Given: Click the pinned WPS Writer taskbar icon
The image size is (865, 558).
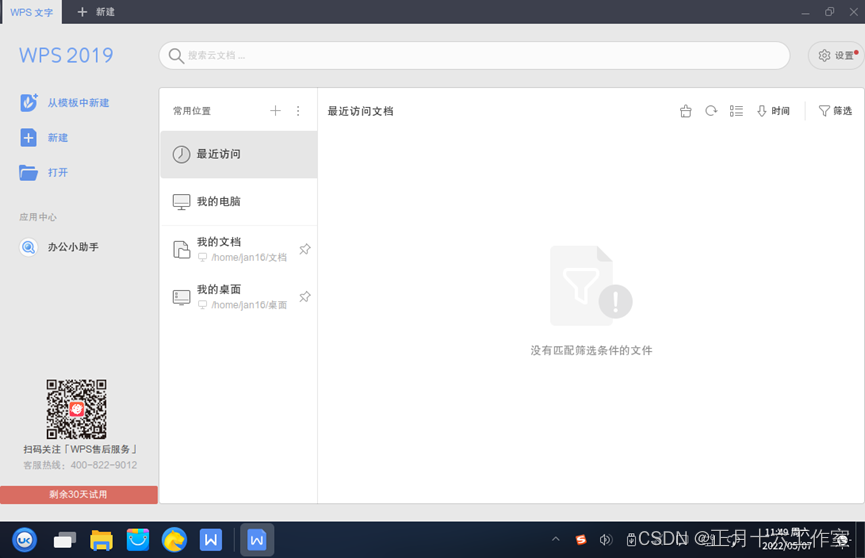Looking at the screenshot, I should point(211,540).
